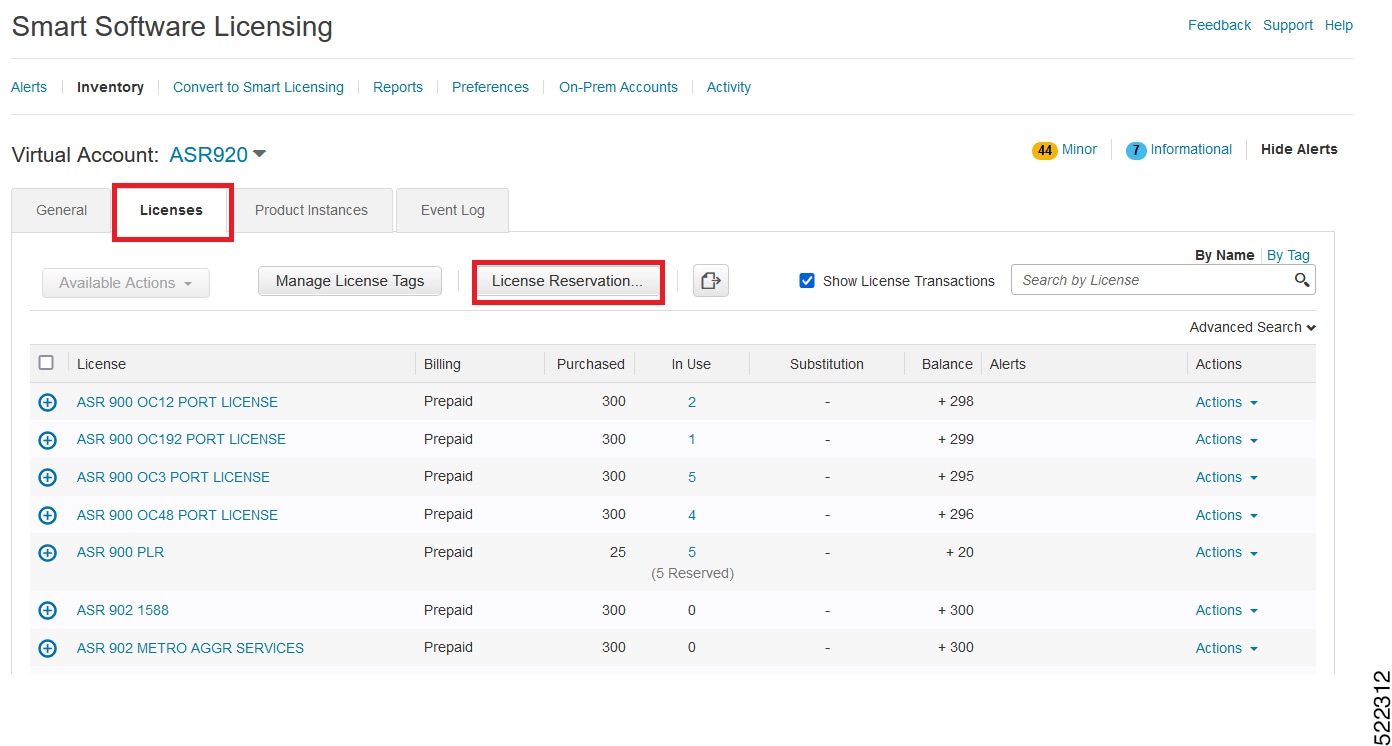
Task: Open ASR 900 OC12 PORT LICENSE details
Action: click(177, 402)
